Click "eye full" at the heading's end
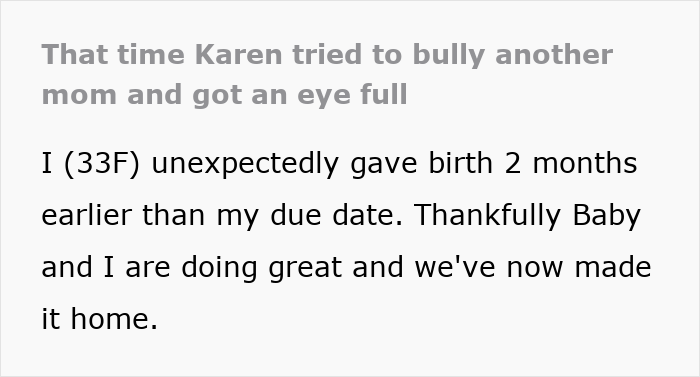The width and height of the screenshot is (700, 377). coord(352,95)
